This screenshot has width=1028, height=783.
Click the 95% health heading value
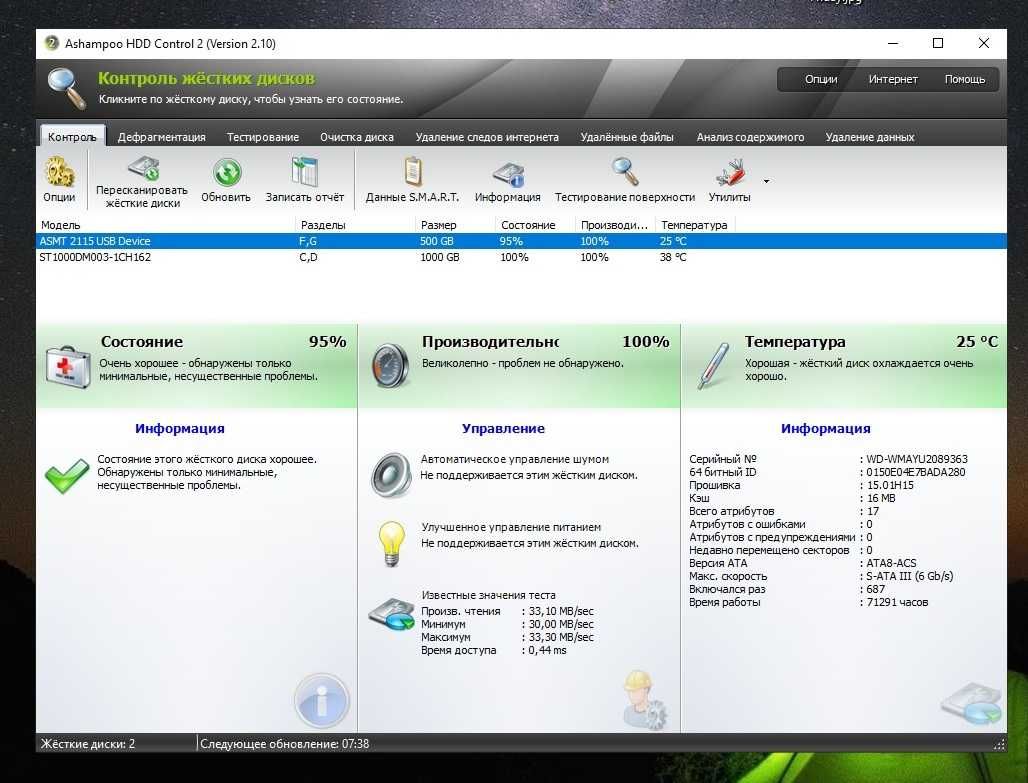[327, 342]
